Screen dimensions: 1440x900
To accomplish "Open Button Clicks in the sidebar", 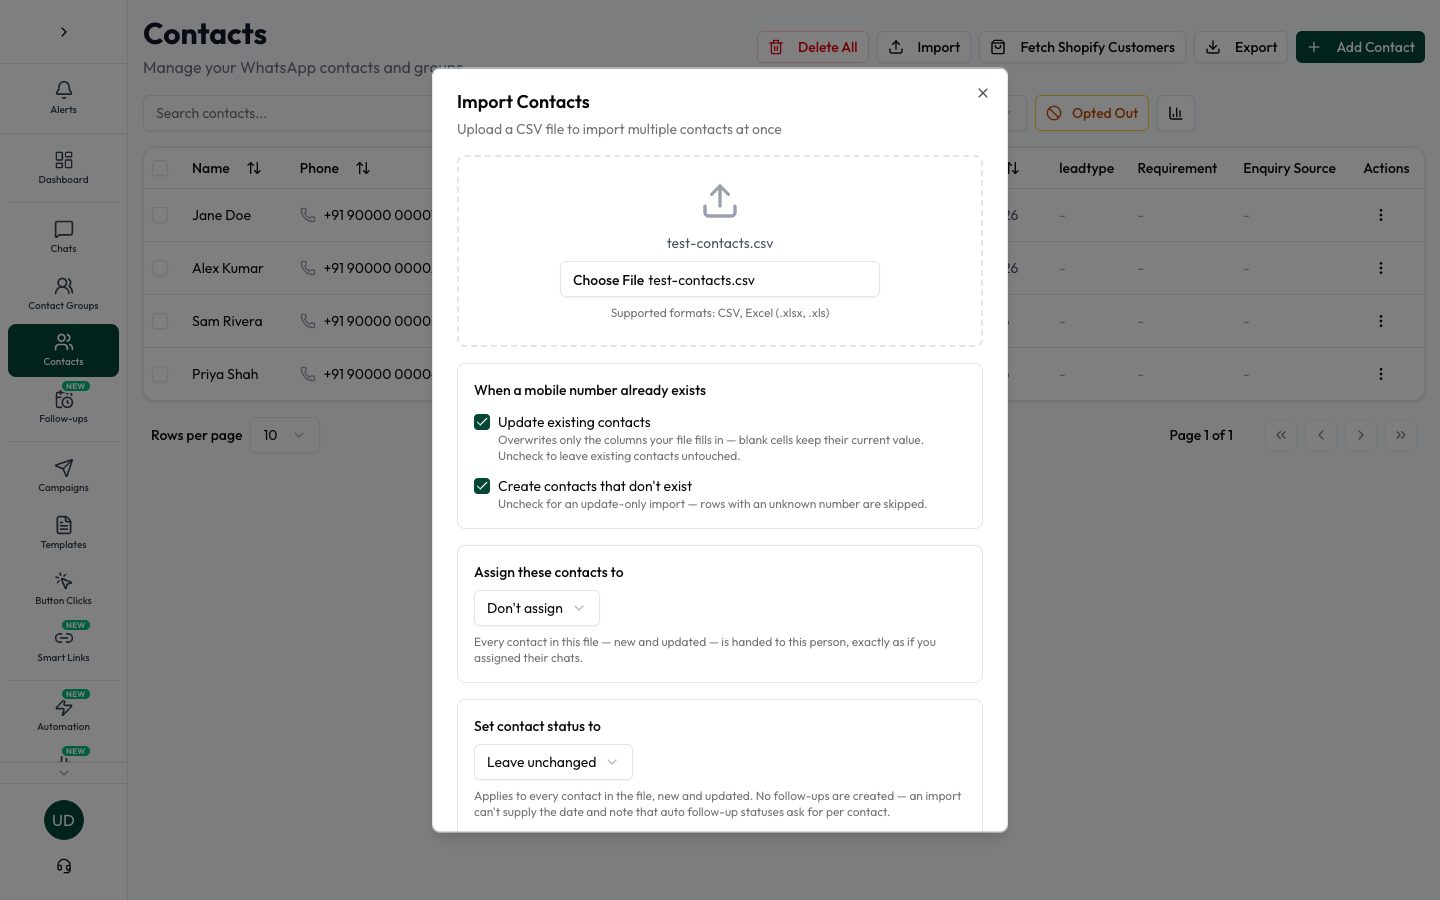I will (x=63, y=589).
